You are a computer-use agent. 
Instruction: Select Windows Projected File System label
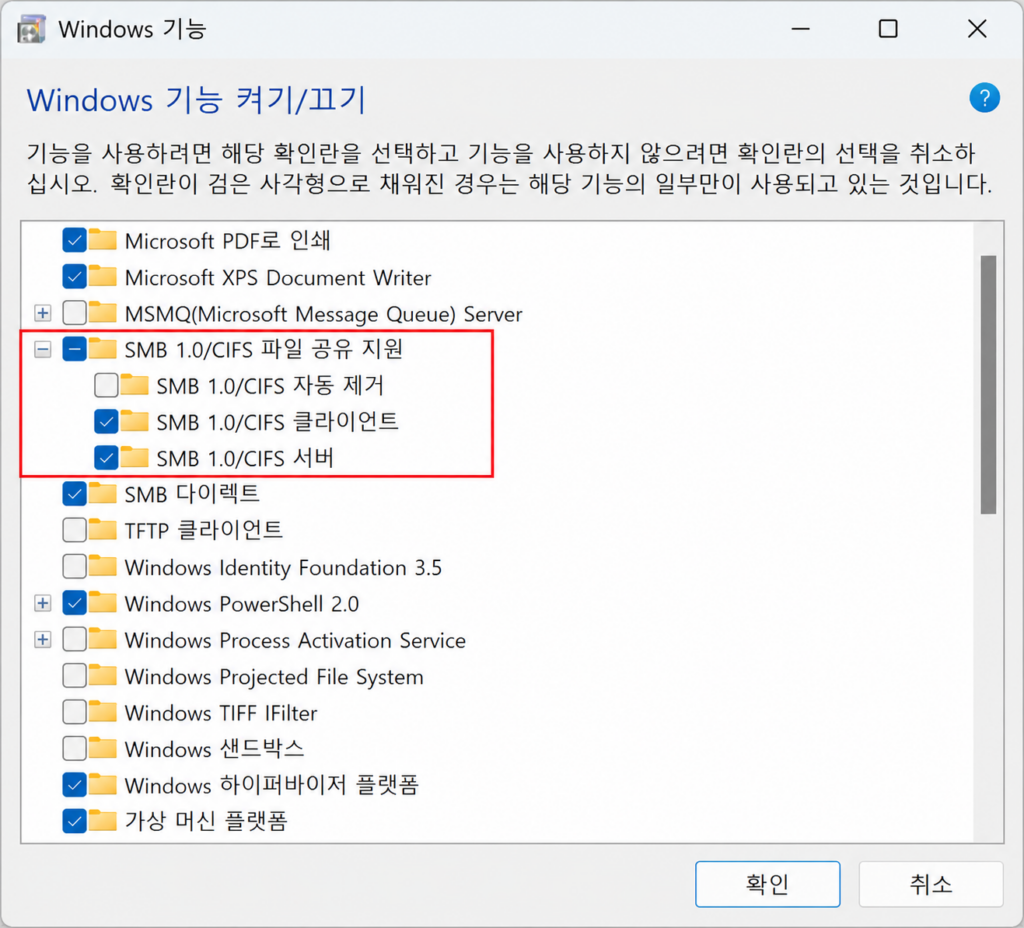pos(274,677)
